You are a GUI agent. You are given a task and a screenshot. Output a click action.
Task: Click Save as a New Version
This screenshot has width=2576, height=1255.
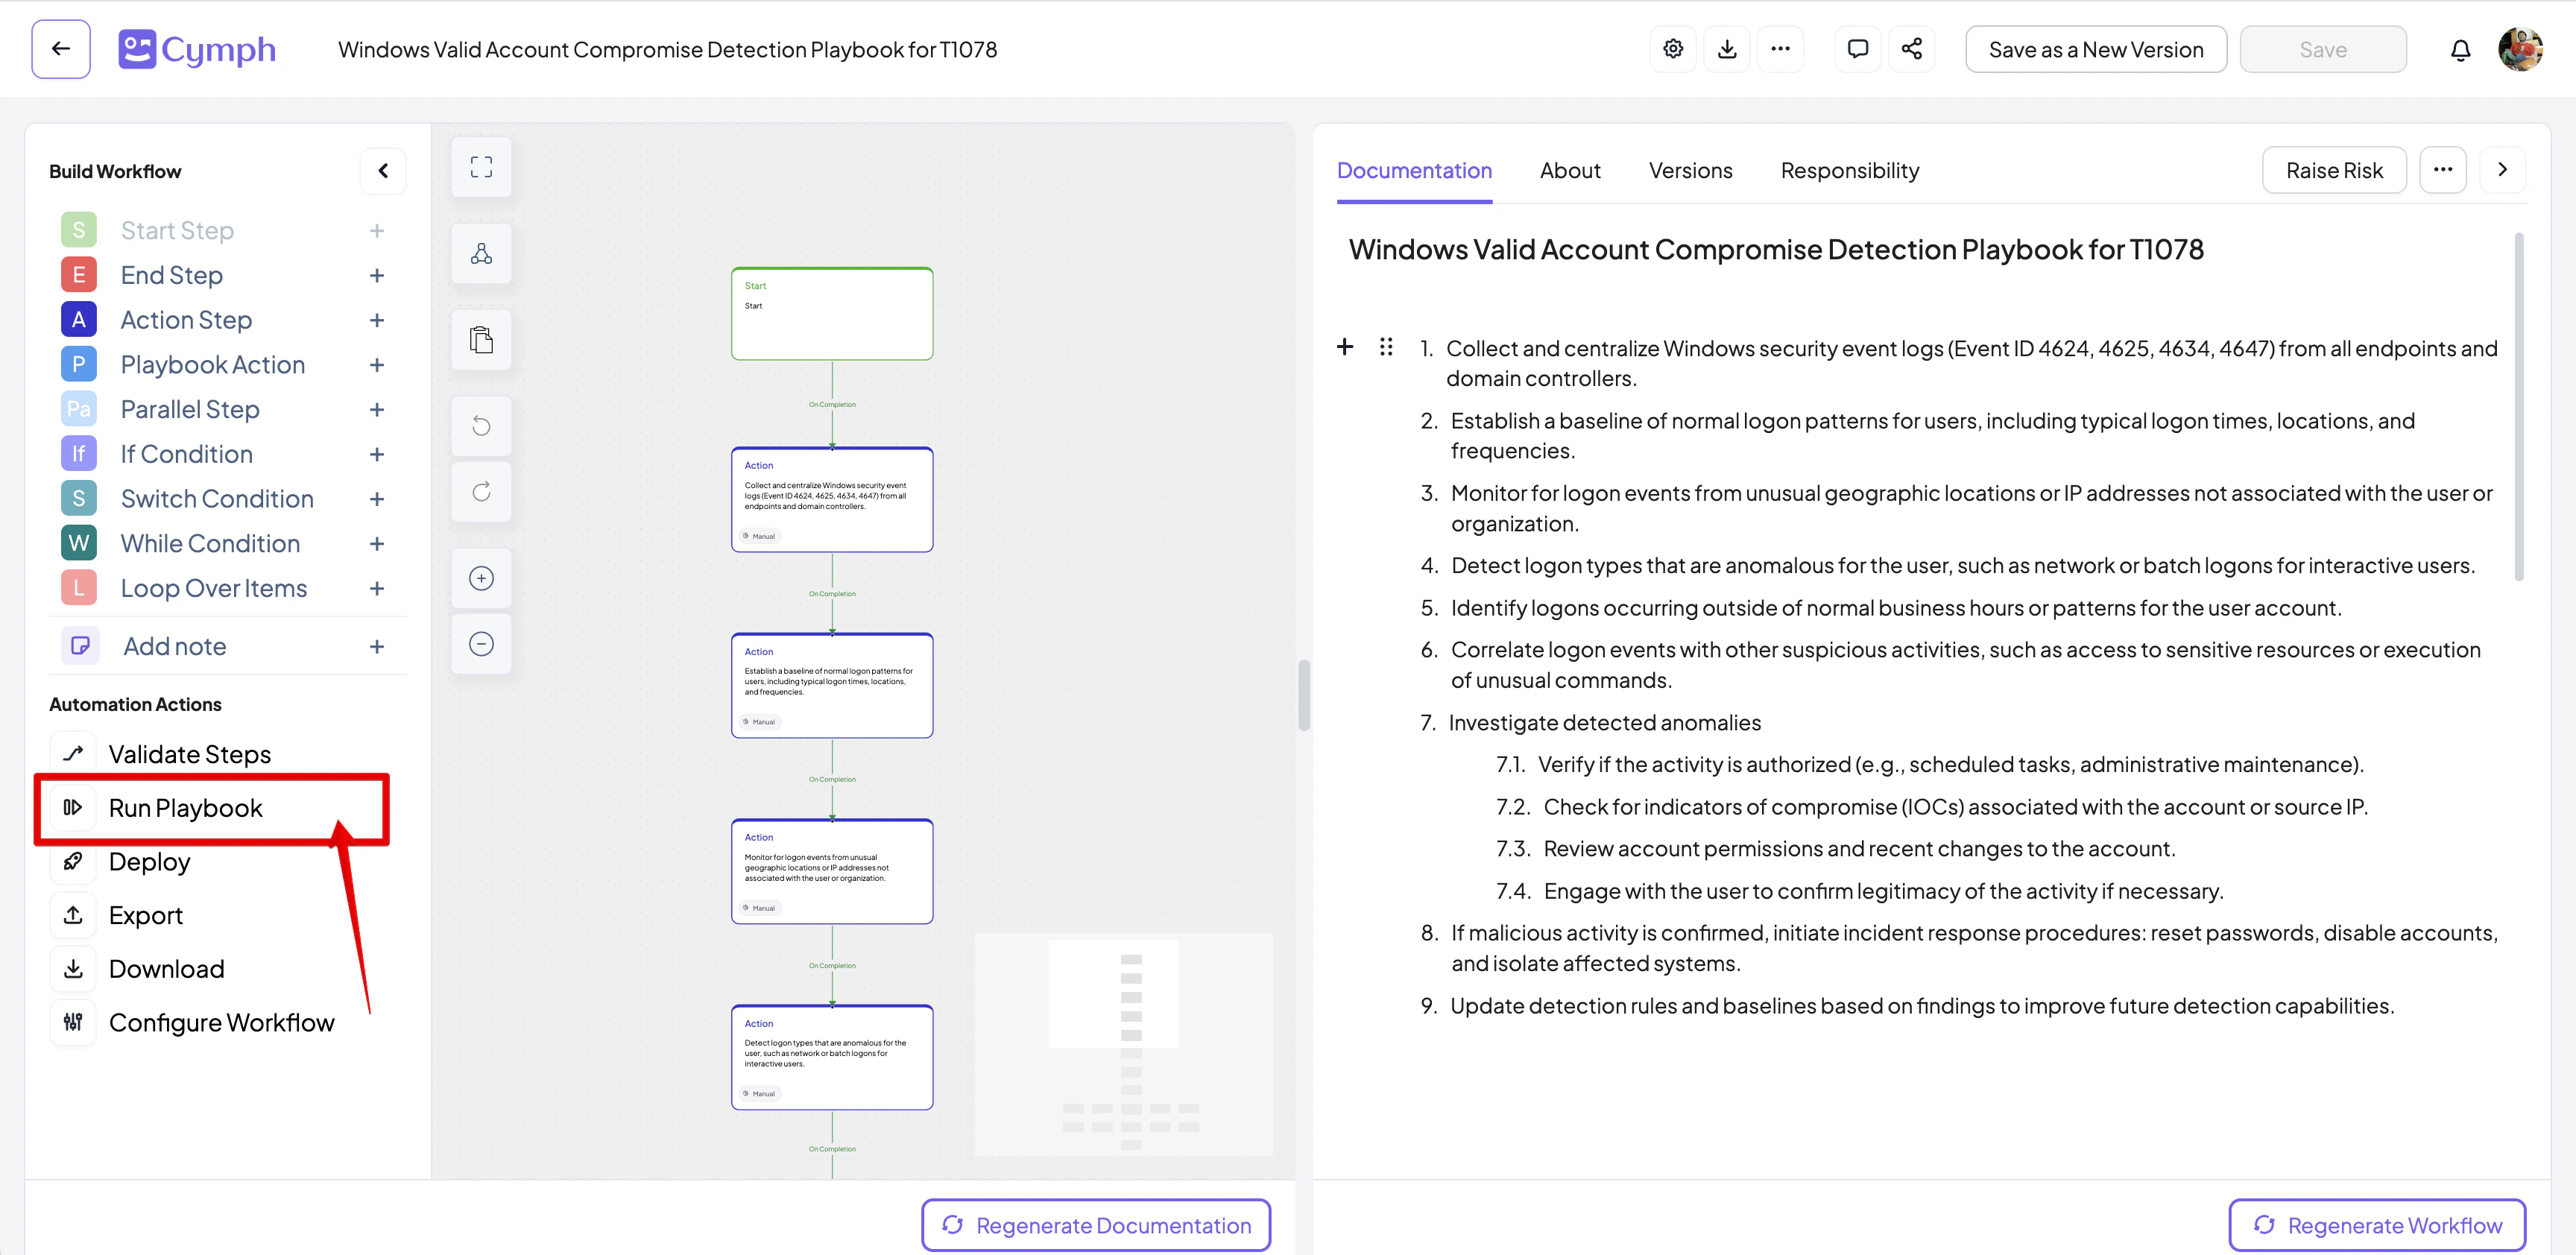[2096, 48]
